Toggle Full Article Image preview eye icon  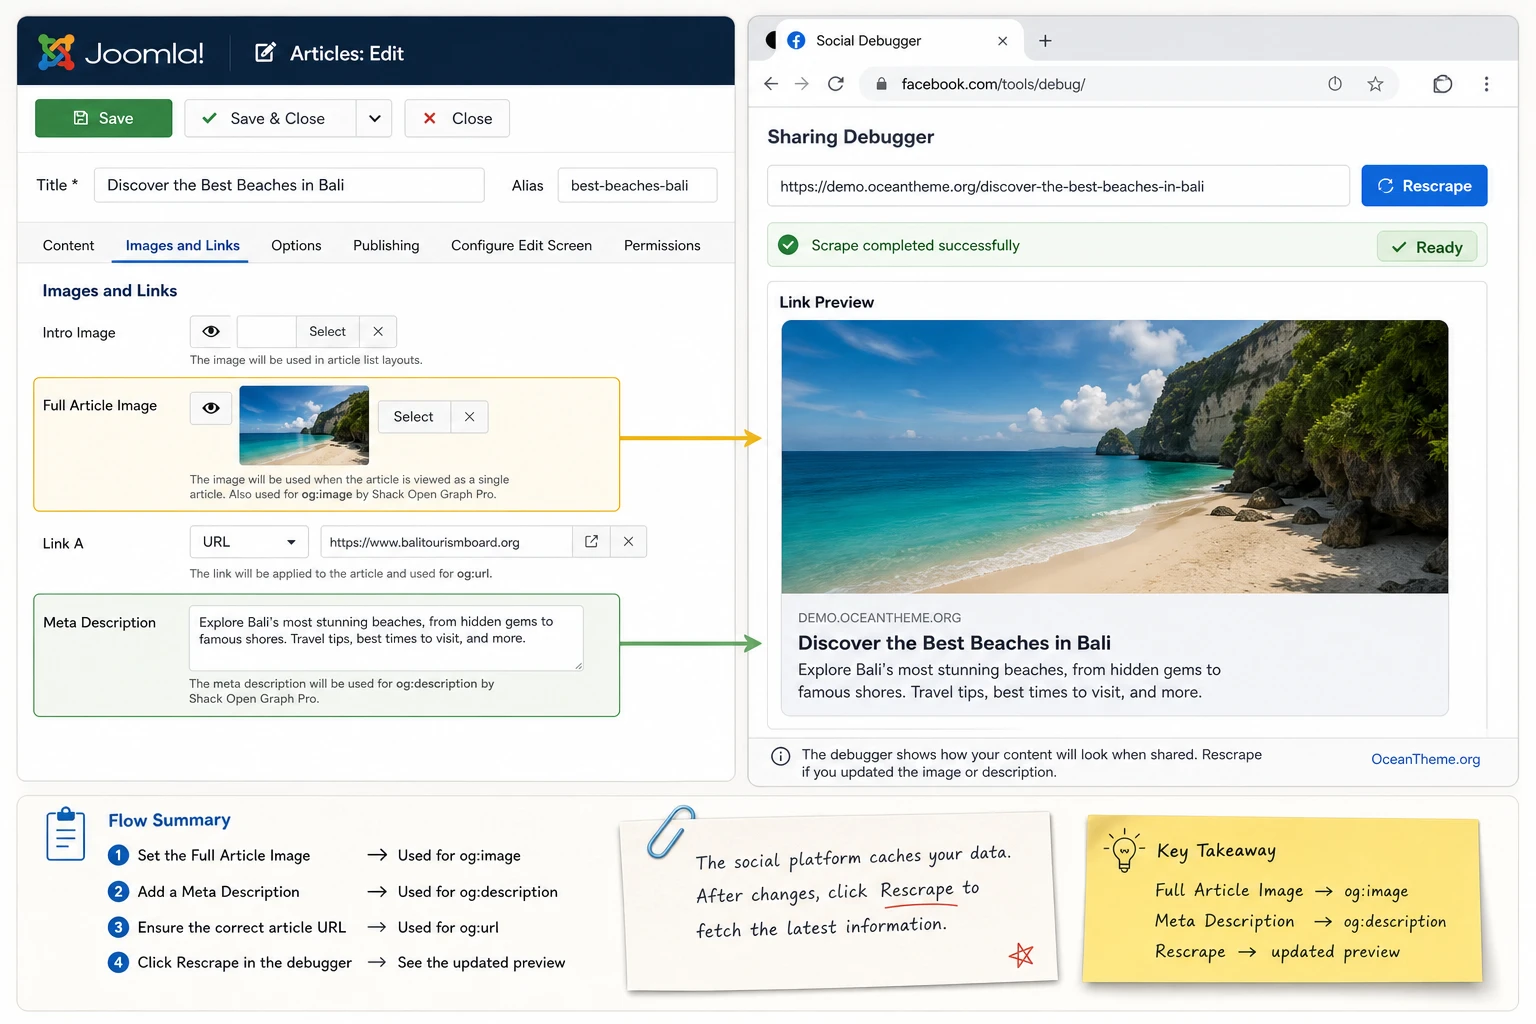point(211,408)
